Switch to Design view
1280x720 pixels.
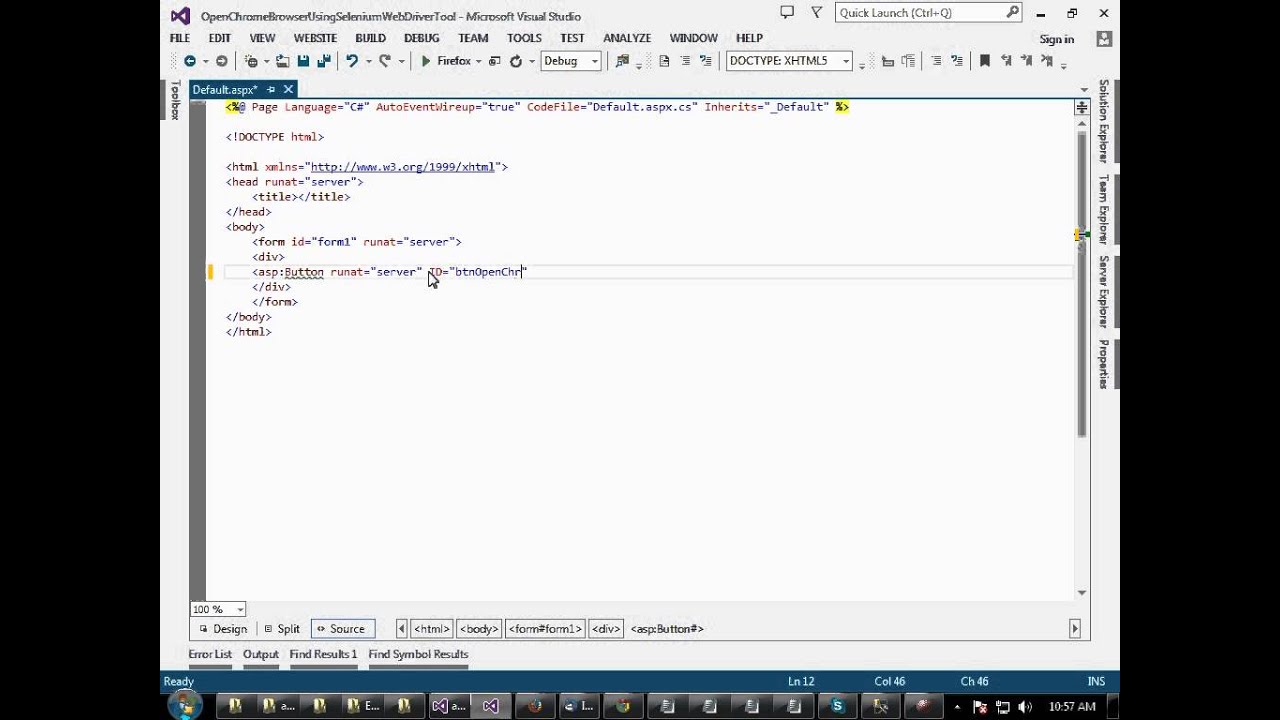pyautogui.click(x=223, y=629)
